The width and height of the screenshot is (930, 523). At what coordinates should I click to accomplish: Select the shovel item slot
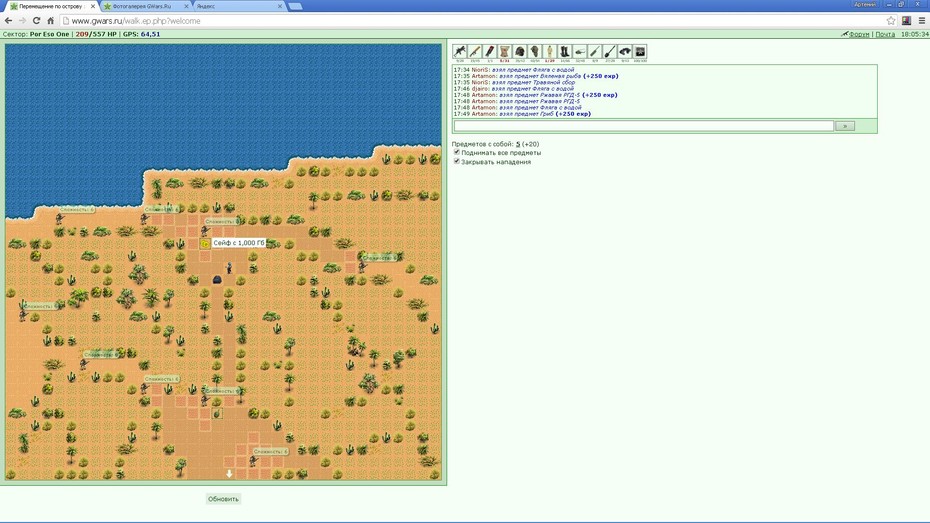(x=610, y=52)
